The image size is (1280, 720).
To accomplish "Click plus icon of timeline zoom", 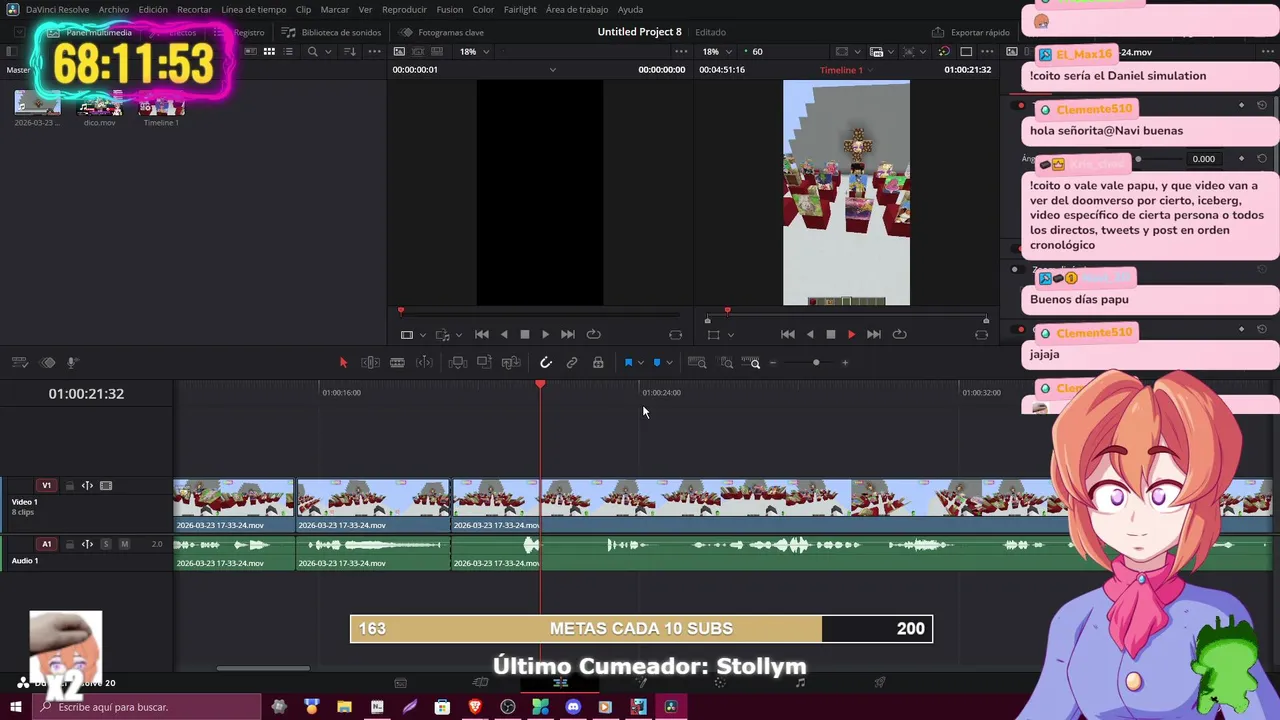I will click(x=845, y=363).
